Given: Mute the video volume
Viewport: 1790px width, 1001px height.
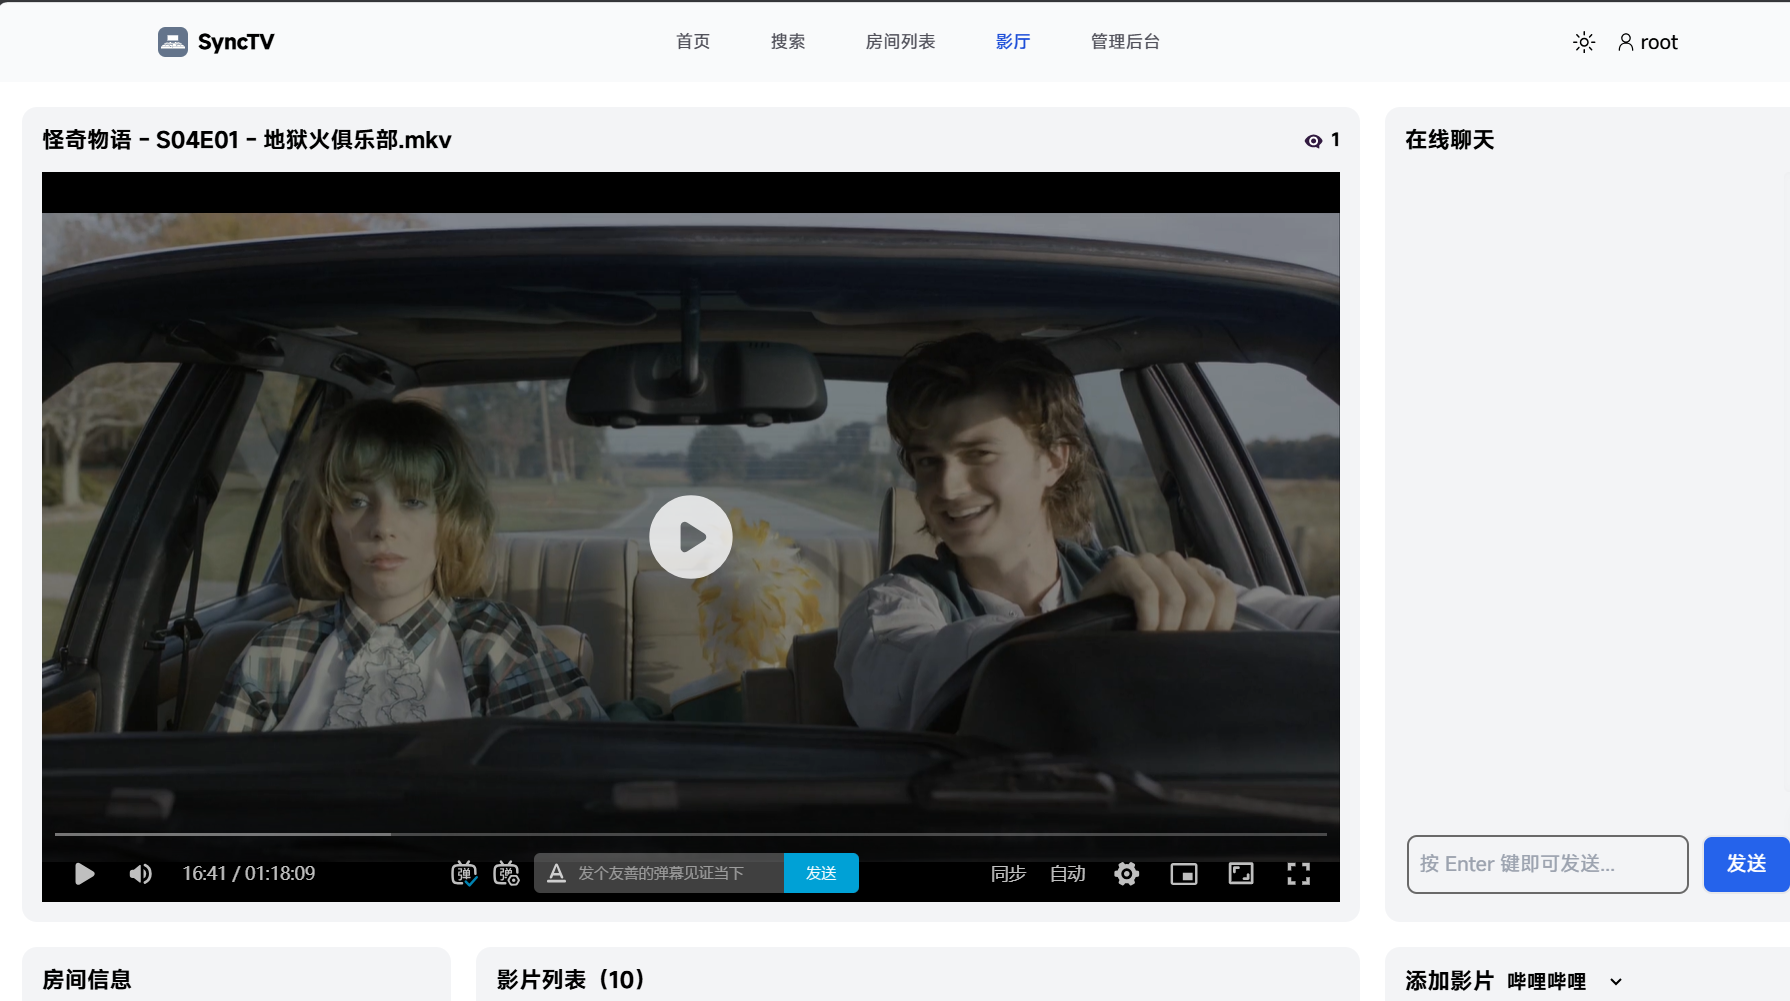Looking at the screenshot, I should 140,874.
